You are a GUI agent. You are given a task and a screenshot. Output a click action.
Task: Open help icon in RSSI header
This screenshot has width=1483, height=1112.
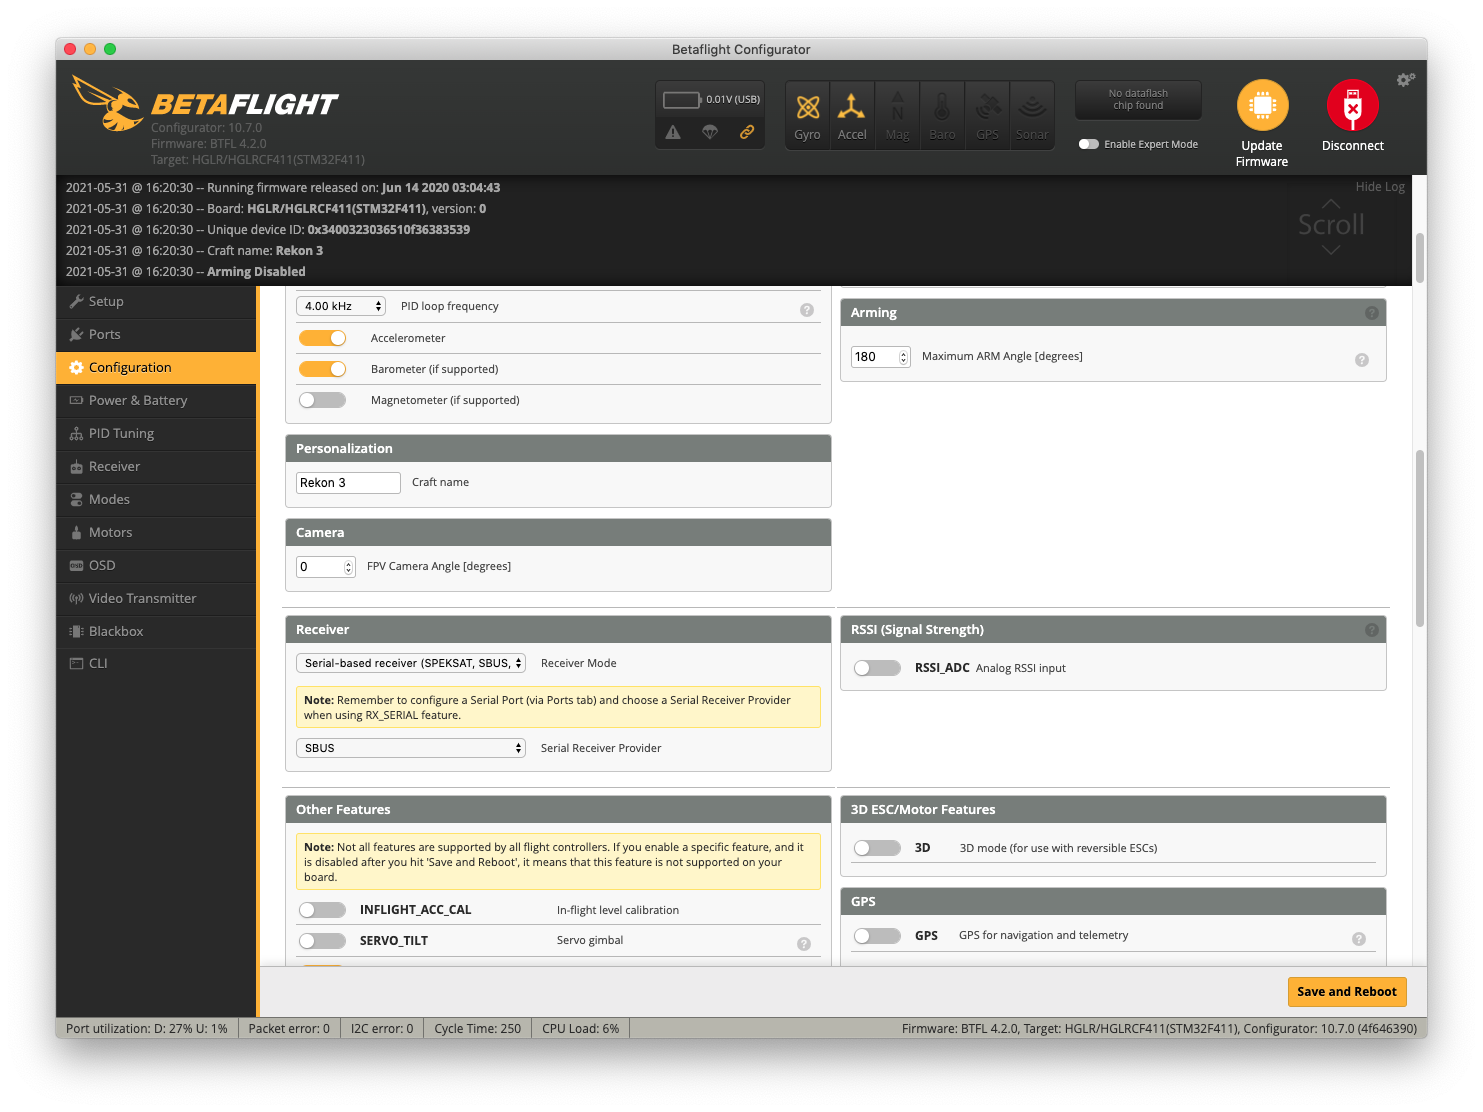click(1372, 630)
